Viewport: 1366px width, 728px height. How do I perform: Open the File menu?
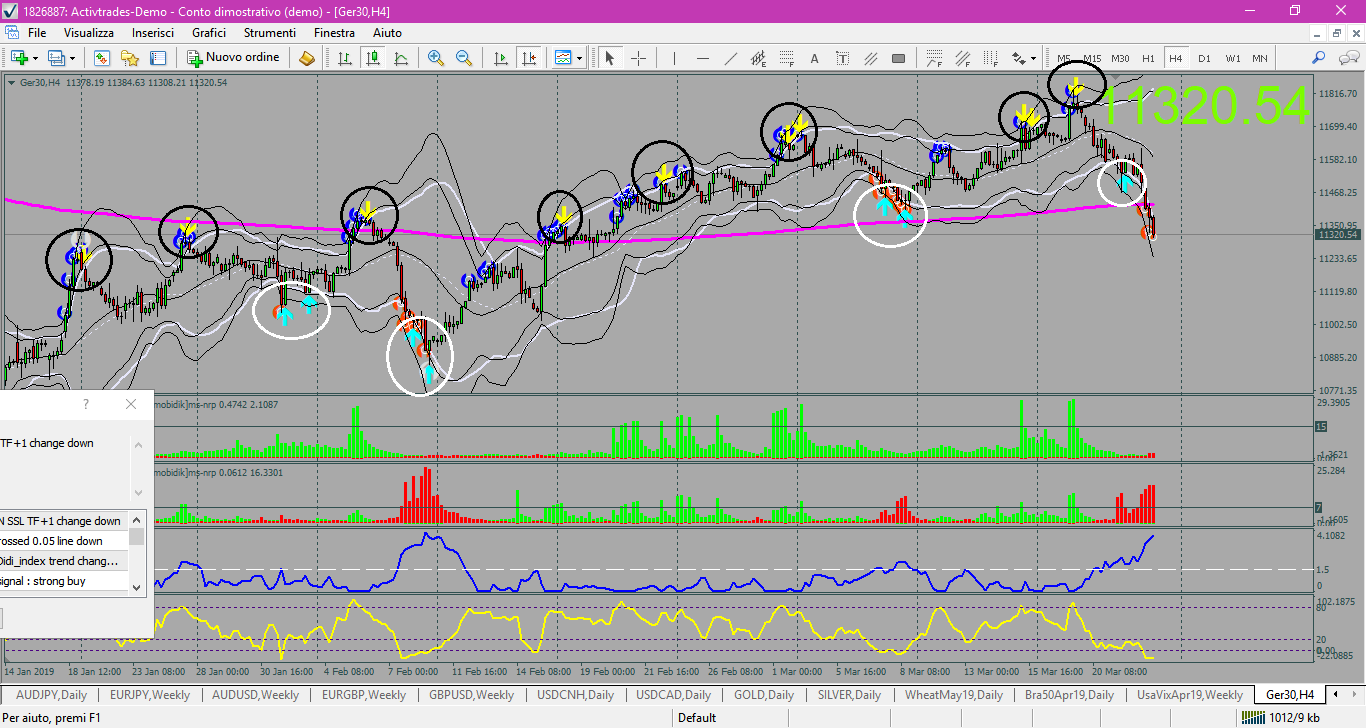(x=37, y=33)
